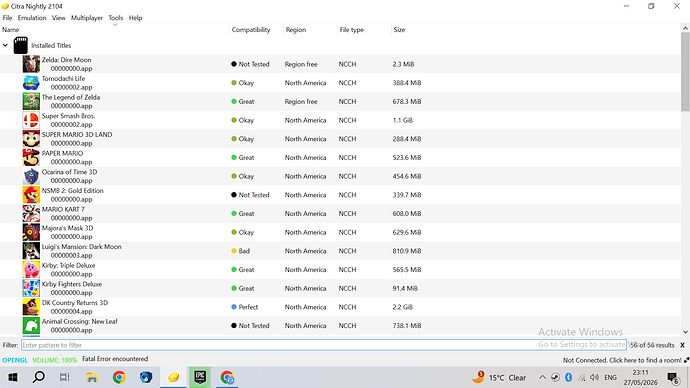690x388 pixels.
Task: Open Windows Start menu
Action: coord(13,377)
